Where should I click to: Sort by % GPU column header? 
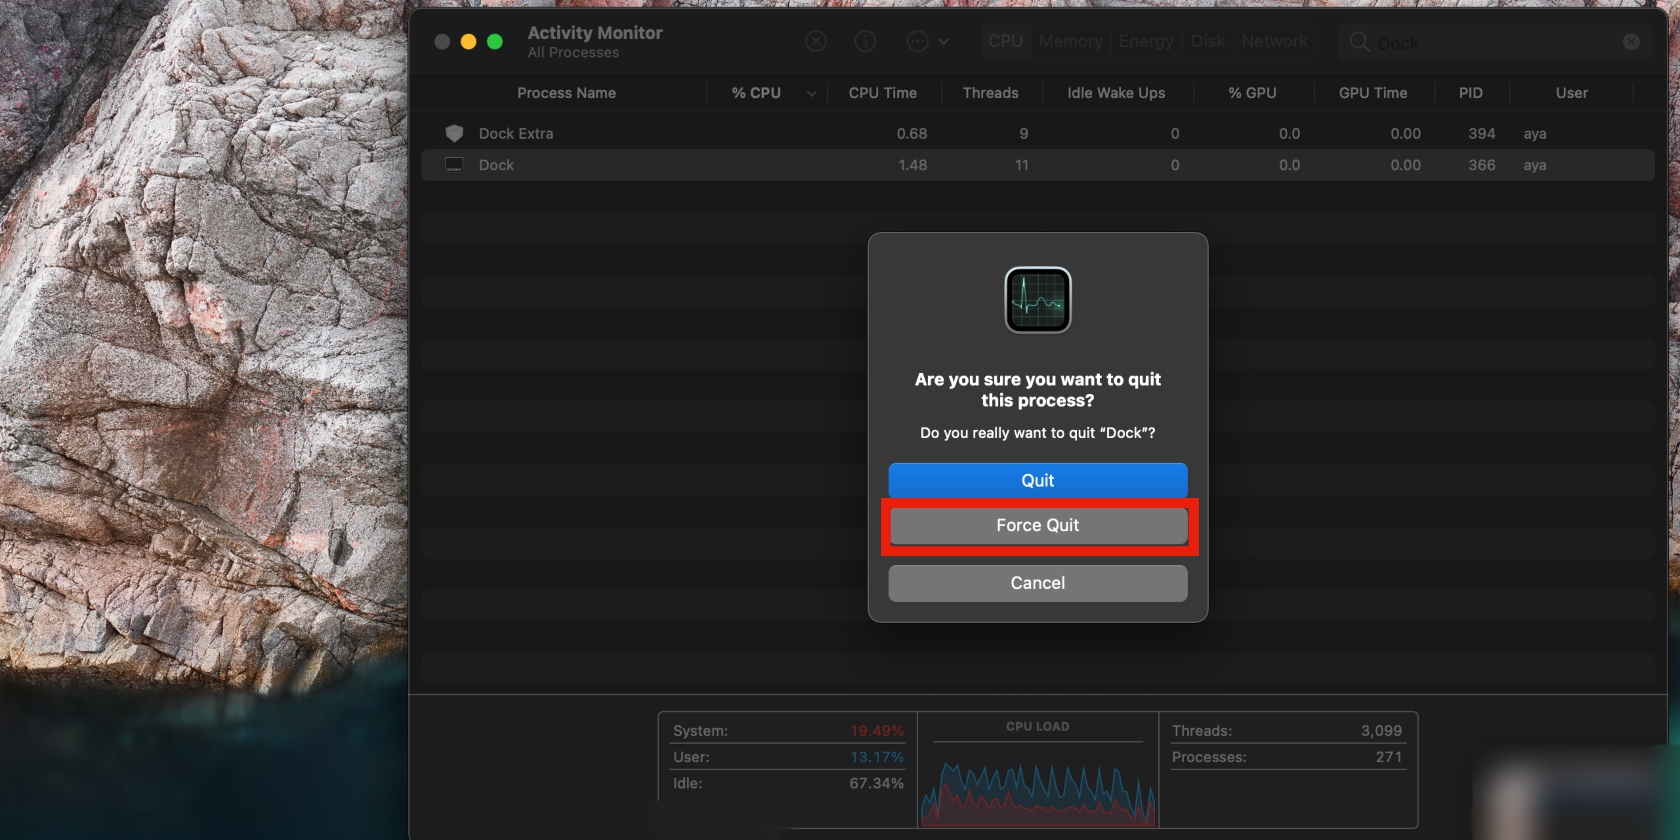(1252, 93)
